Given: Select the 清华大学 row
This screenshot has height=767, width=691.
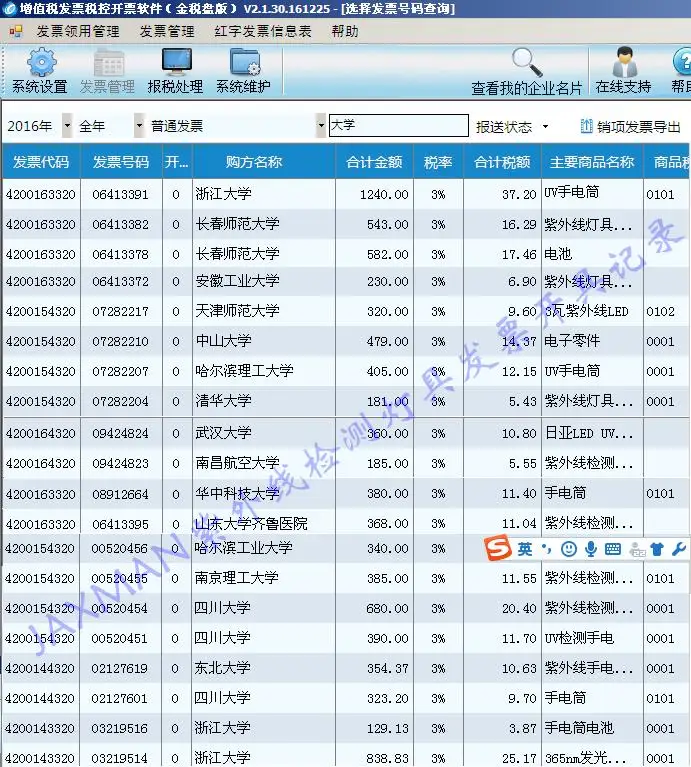Looking at the screenshot, I should [345, 401].
